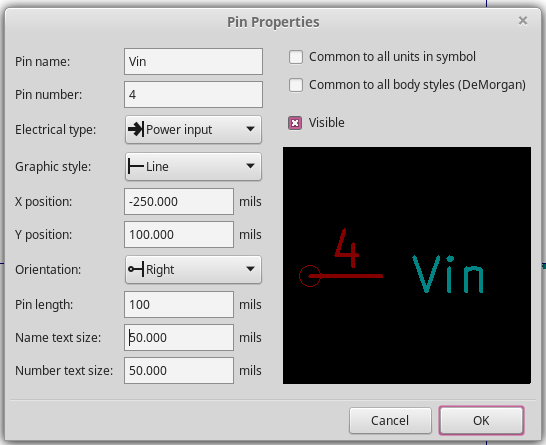Open the Orientation dropdown arrow
546x445 pixels.
[250, 269]
